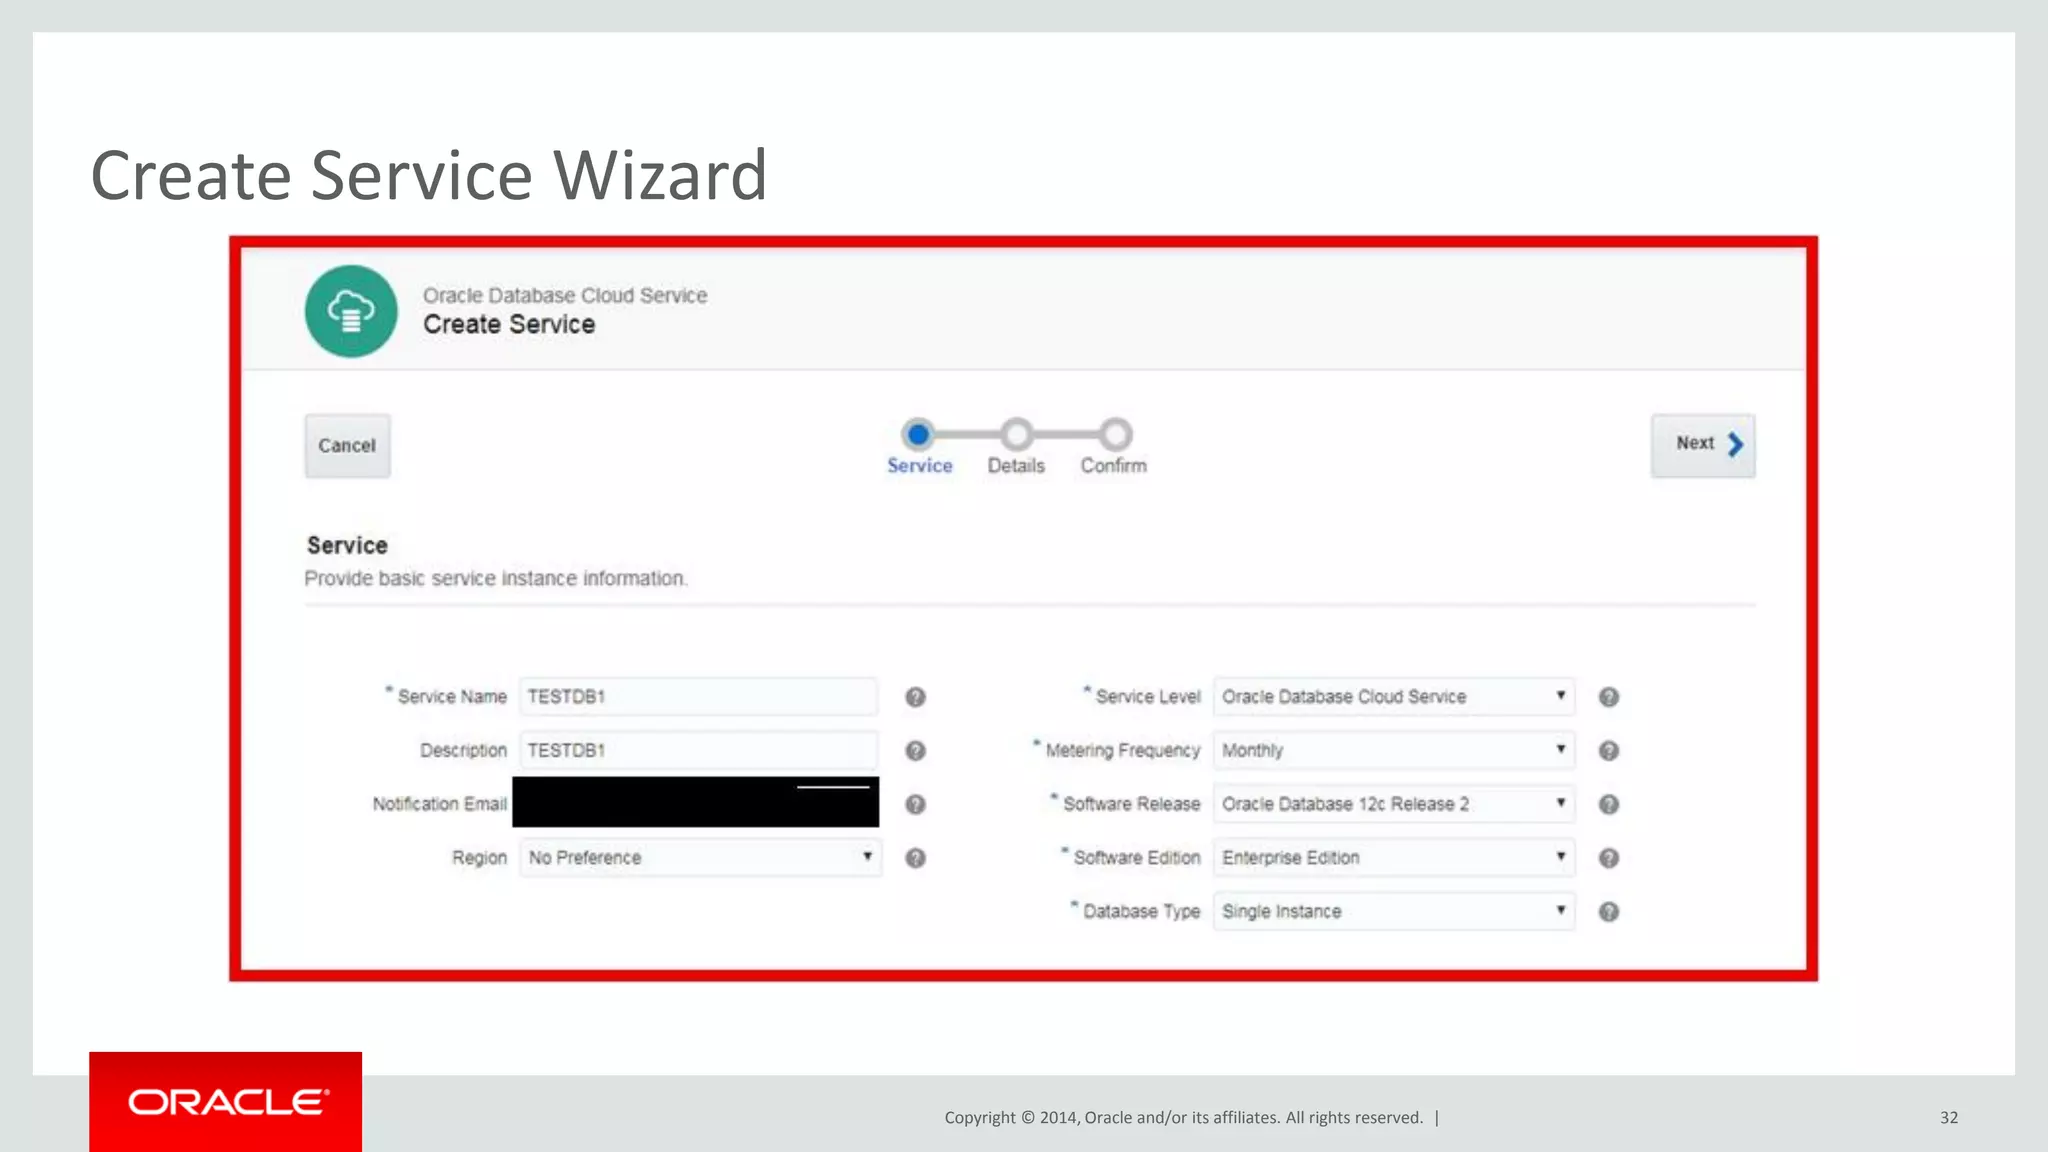This screenshot has height=1152, width=2048.
Task: Focus the Service Name input field
Action: coord(698,696)
